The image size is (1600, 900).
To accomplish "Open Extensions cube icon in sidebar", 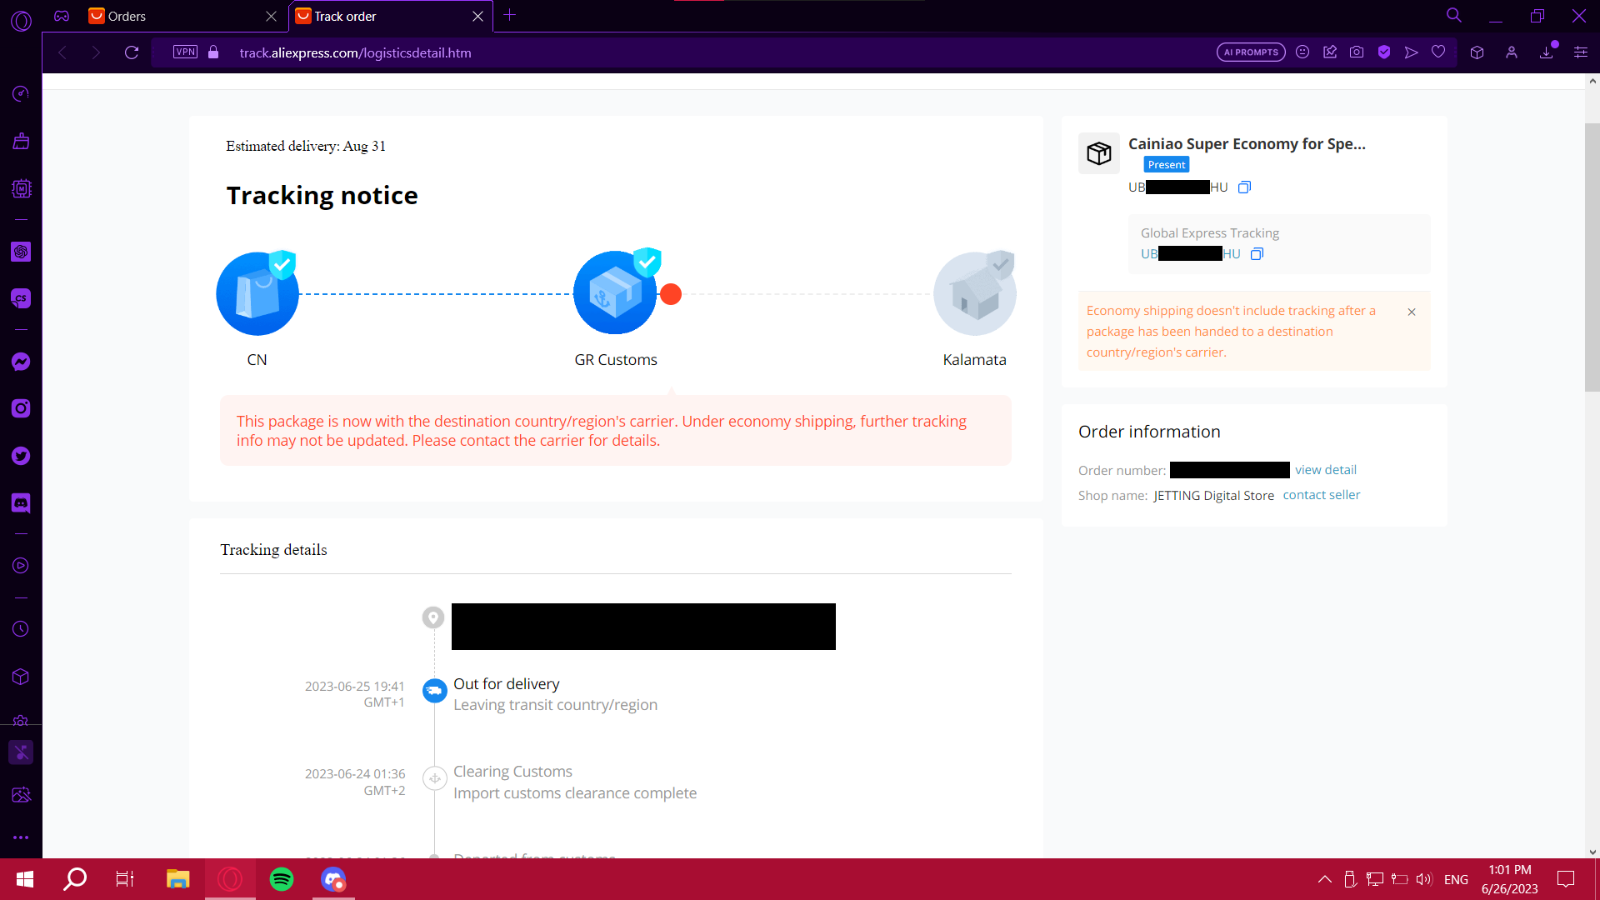I will pos(21,677).
